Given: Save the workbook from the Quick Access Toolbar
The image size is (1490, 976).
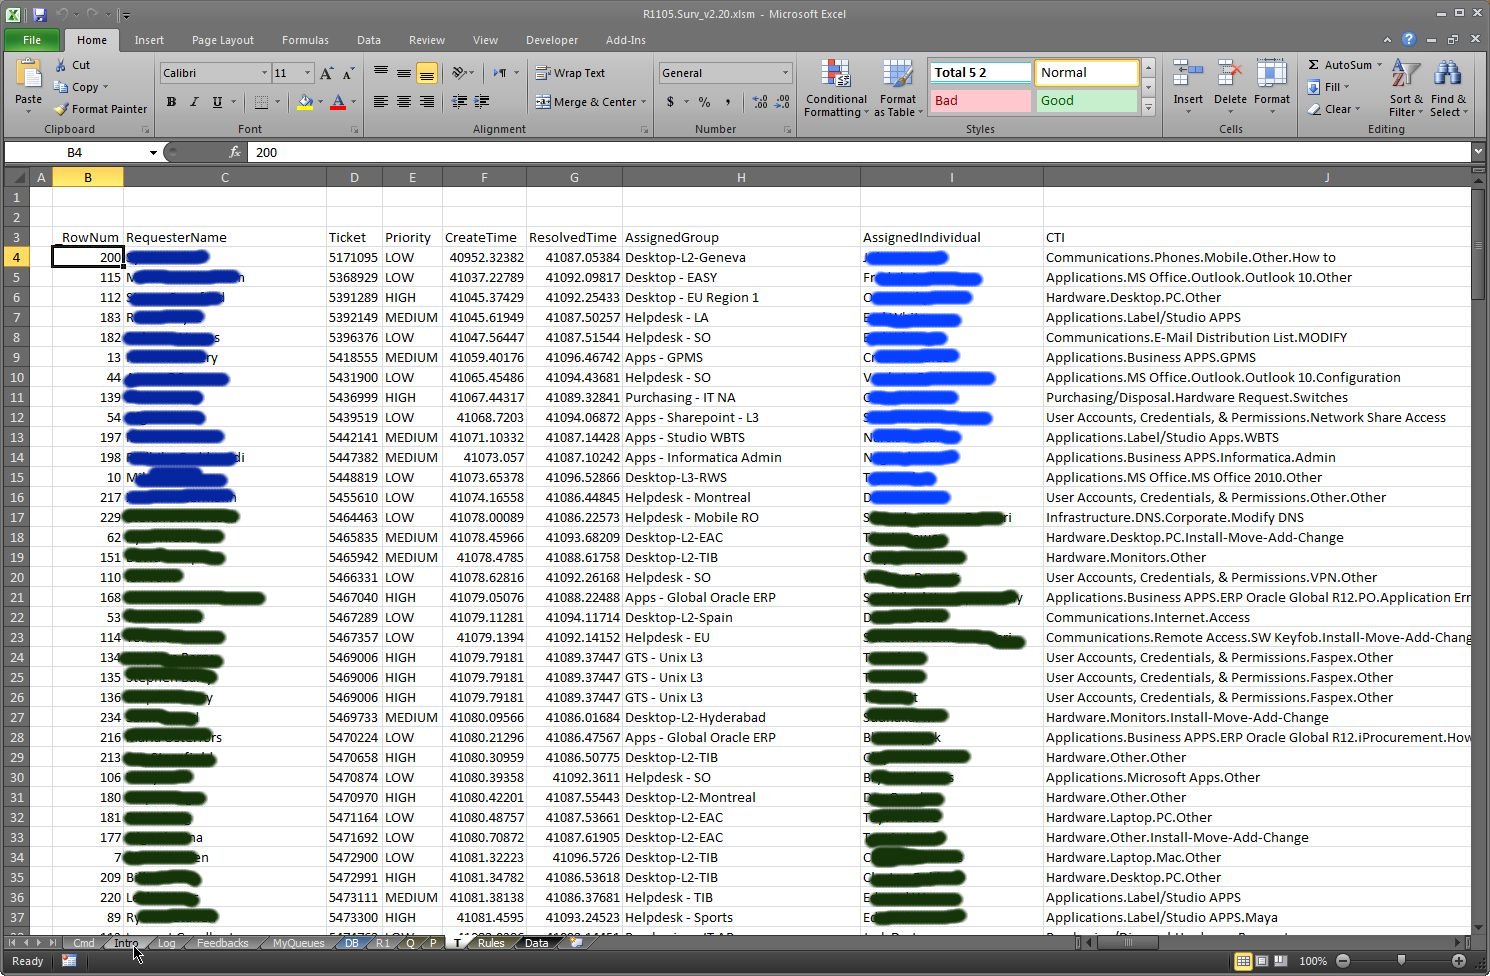Looking at the screenshot, I should (x=40, y=15).
